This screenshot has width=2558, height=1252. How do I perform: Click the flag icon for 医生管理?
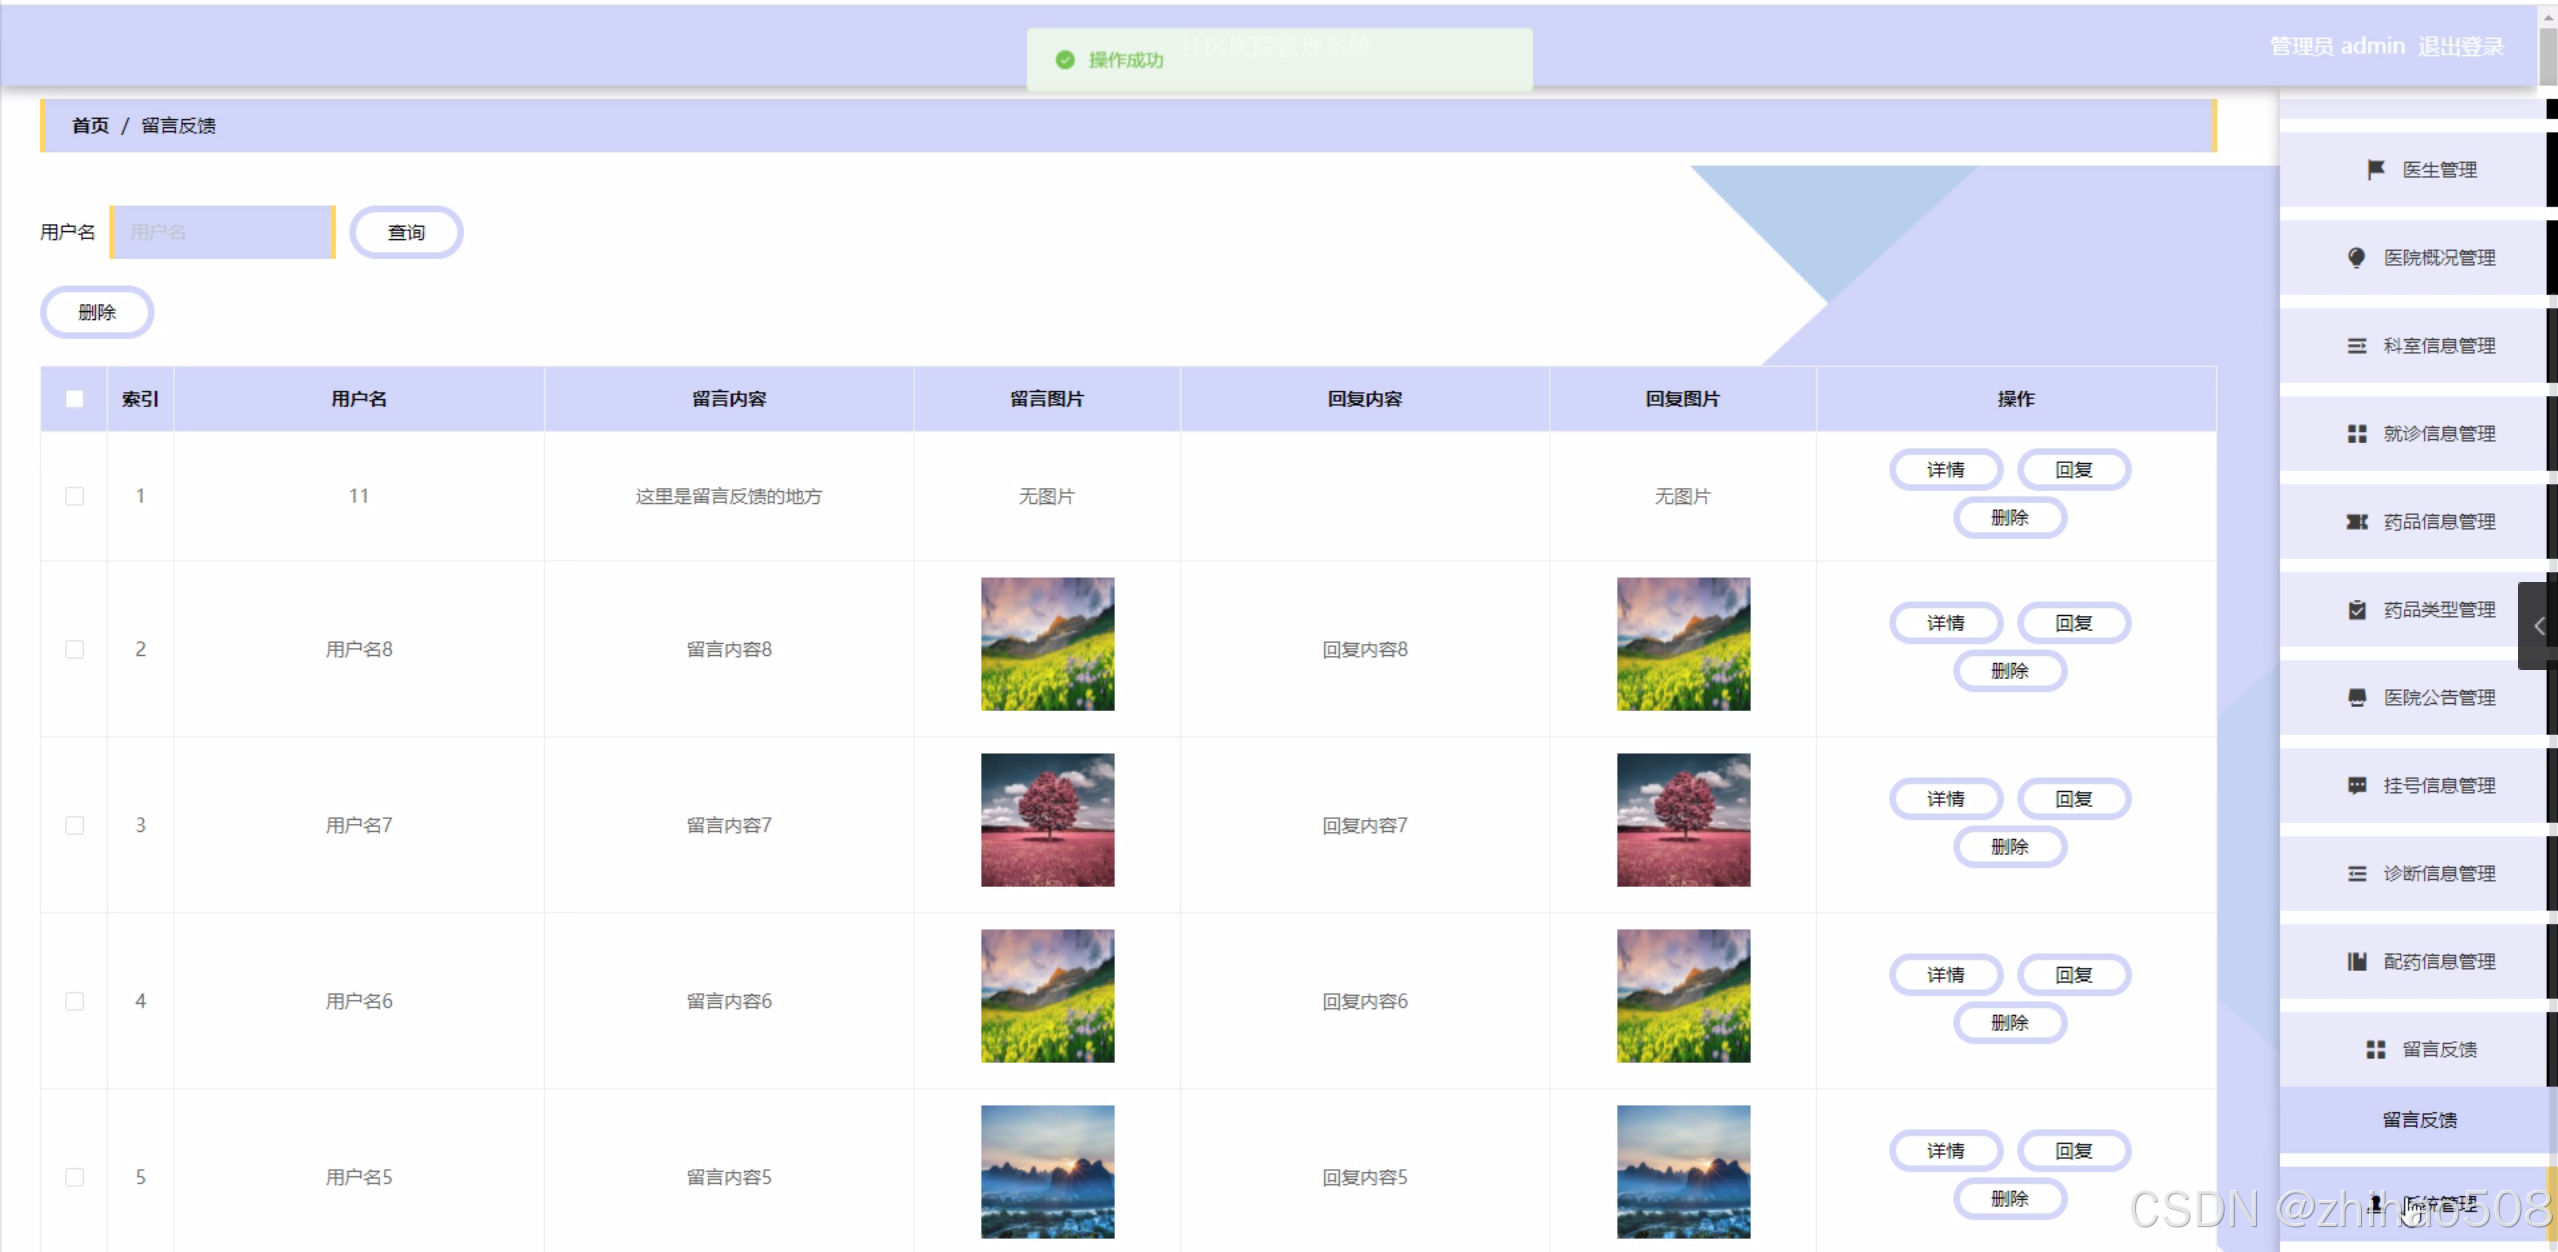[2376, 170]
